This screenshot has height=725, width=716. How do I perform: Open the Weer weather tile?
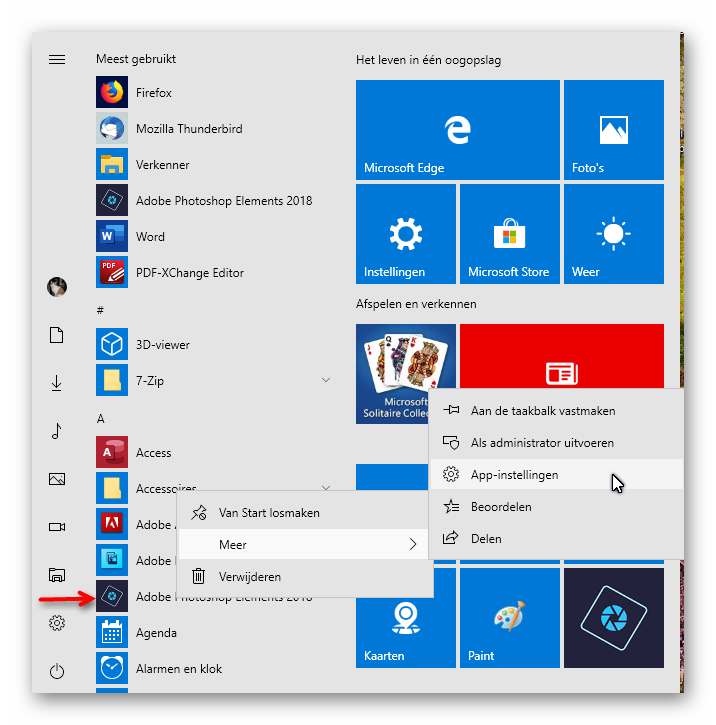[613, 234]
